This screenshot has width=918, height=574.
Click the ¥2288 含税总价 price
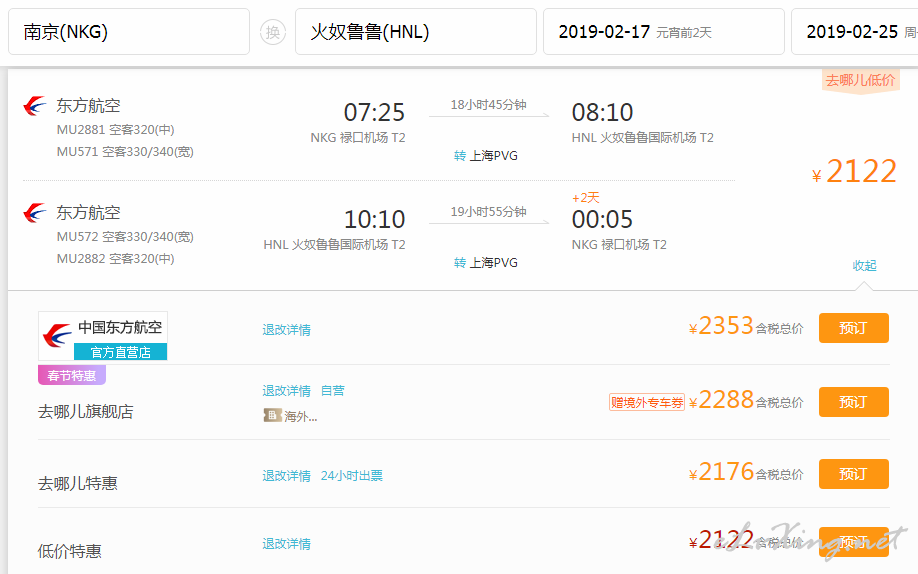(746, 400)
